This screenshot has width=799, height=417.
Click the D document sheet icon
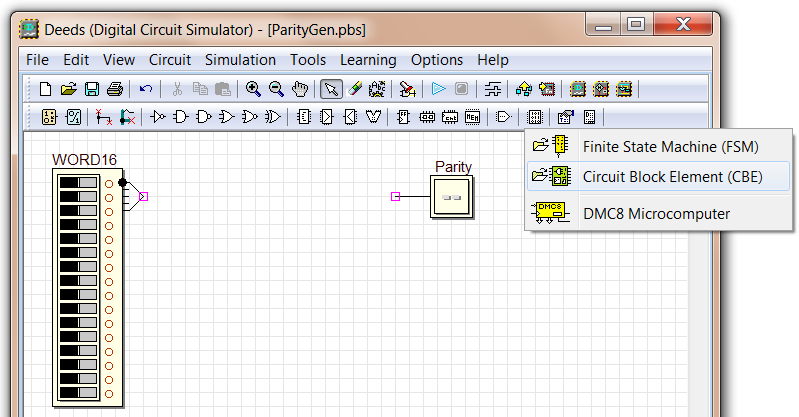pos(590,117)
